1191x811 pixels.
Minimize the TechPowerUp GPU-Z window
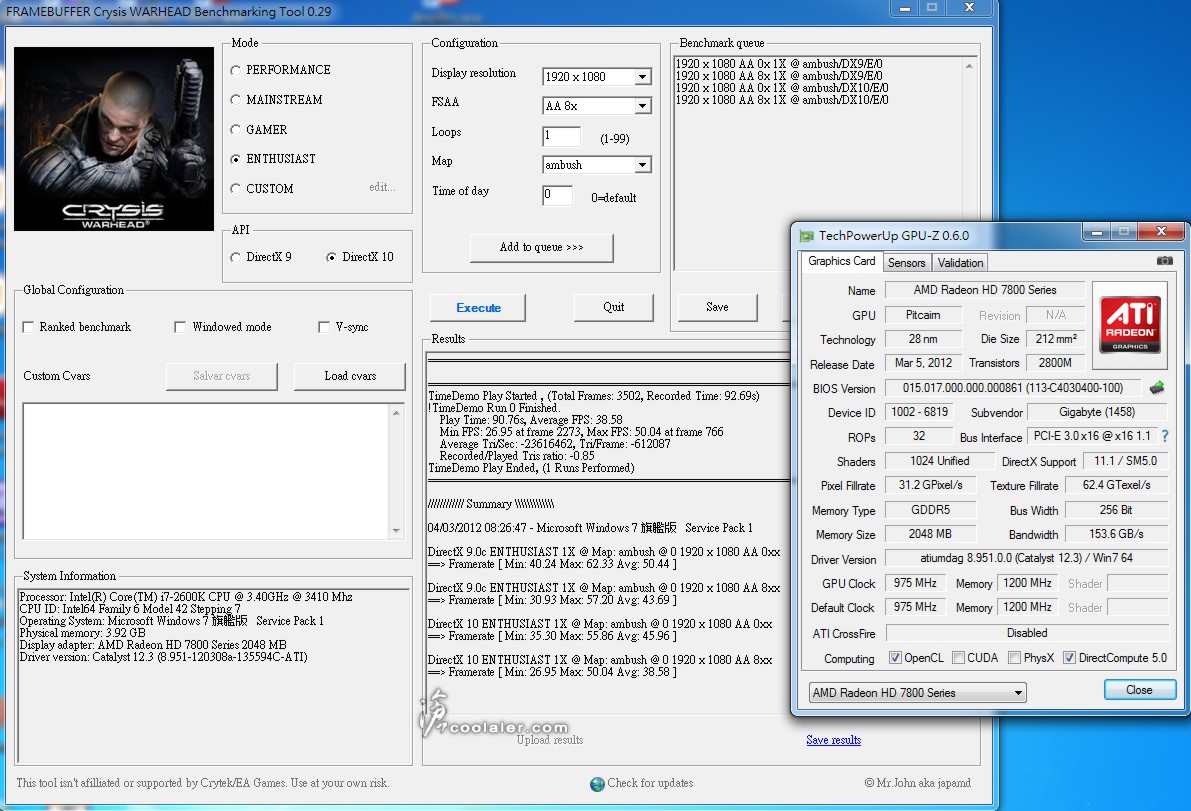coord(1096,232)
